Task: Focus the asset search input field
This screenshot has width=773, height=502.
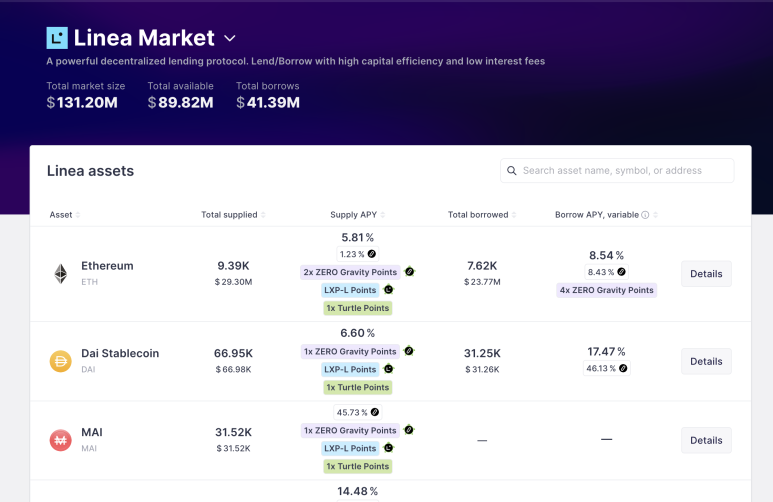Action: pyautogui.click(x=617, y=171)
